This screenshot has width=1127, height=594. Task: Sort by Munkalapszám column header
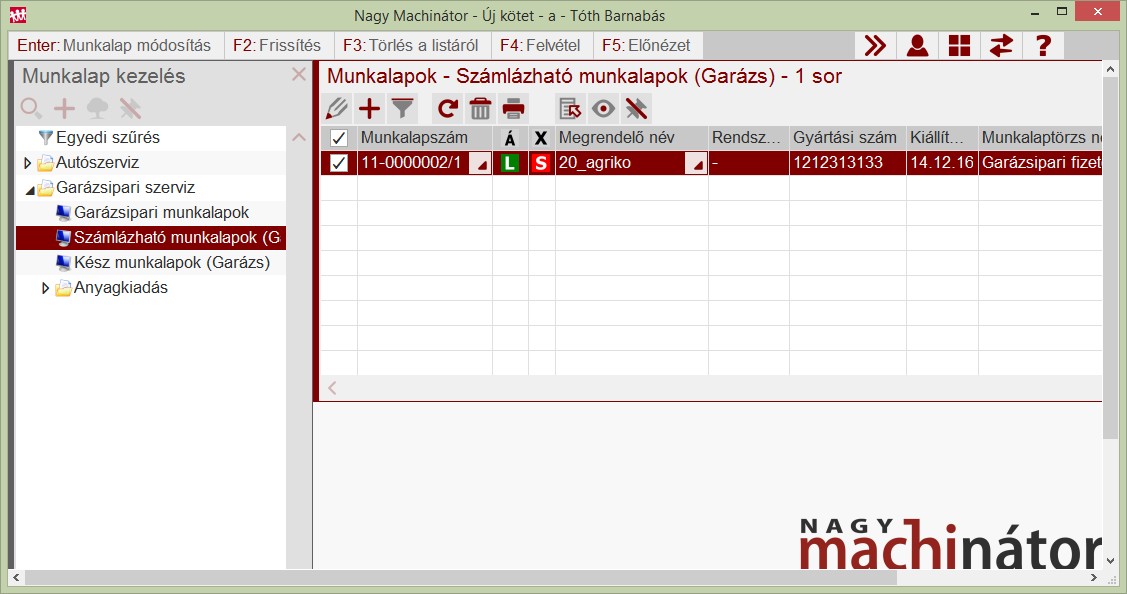[x=424, y=138]
